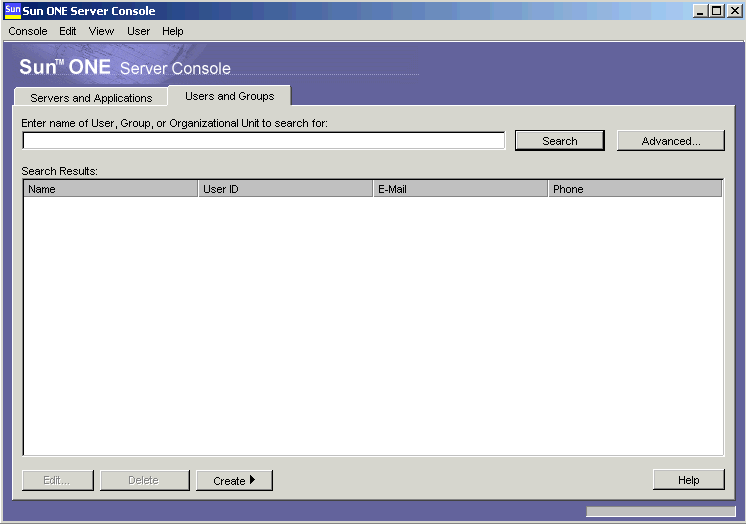Expand the Create dropdown button

coord(234,480)
